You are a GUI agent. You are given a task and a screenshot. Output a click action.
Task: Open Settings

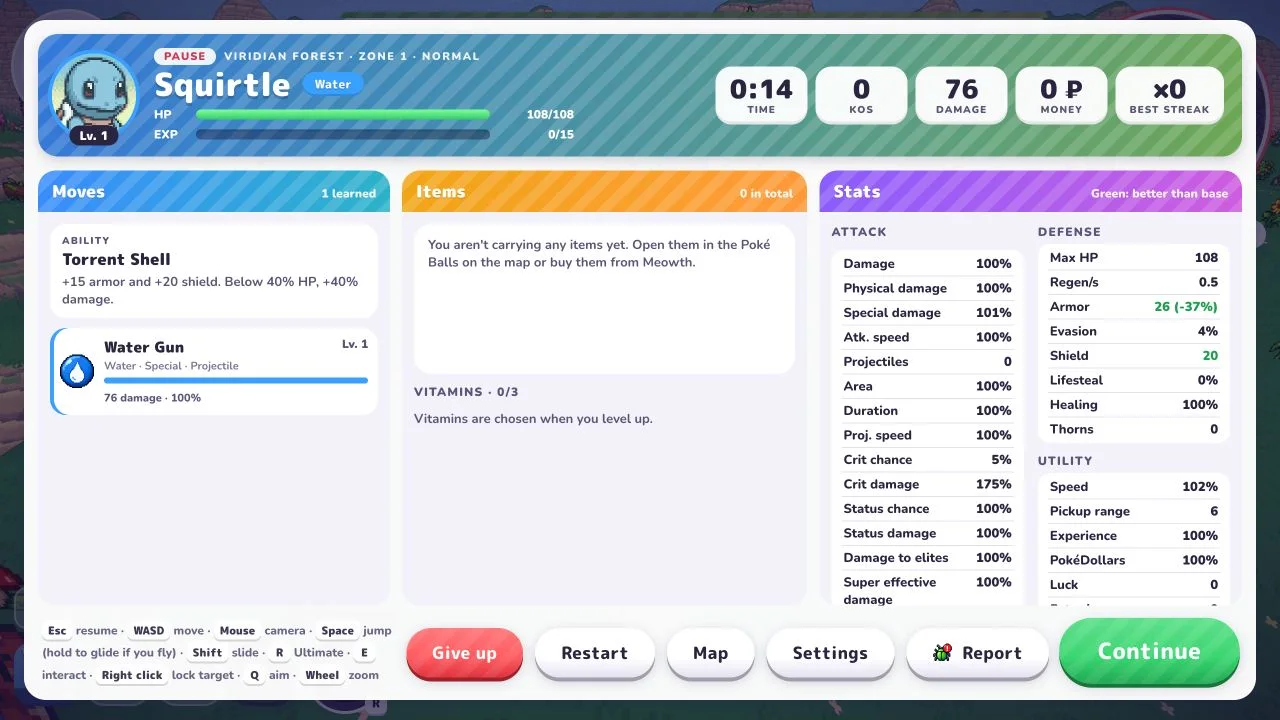830,653
